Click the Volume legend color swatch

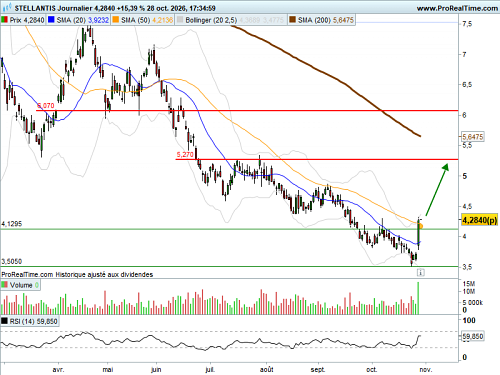click(5, 285)
